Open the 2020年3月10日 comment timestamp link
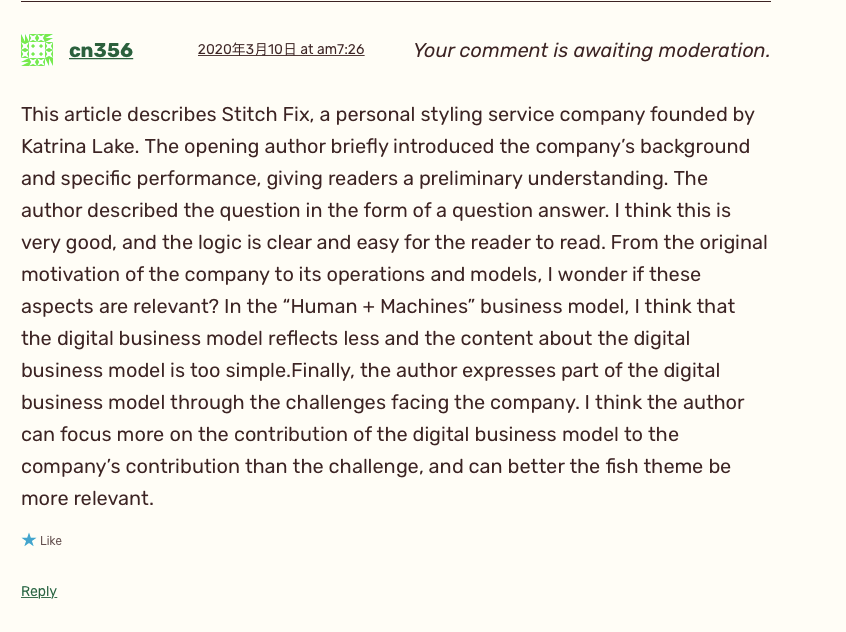 [x=280, y=49]
